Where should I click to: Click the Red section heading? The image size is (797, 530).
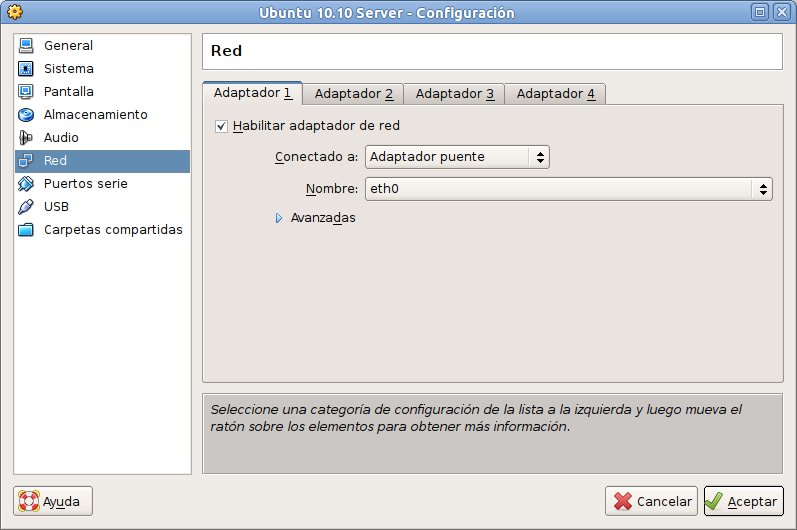click(x=226, y=51)
